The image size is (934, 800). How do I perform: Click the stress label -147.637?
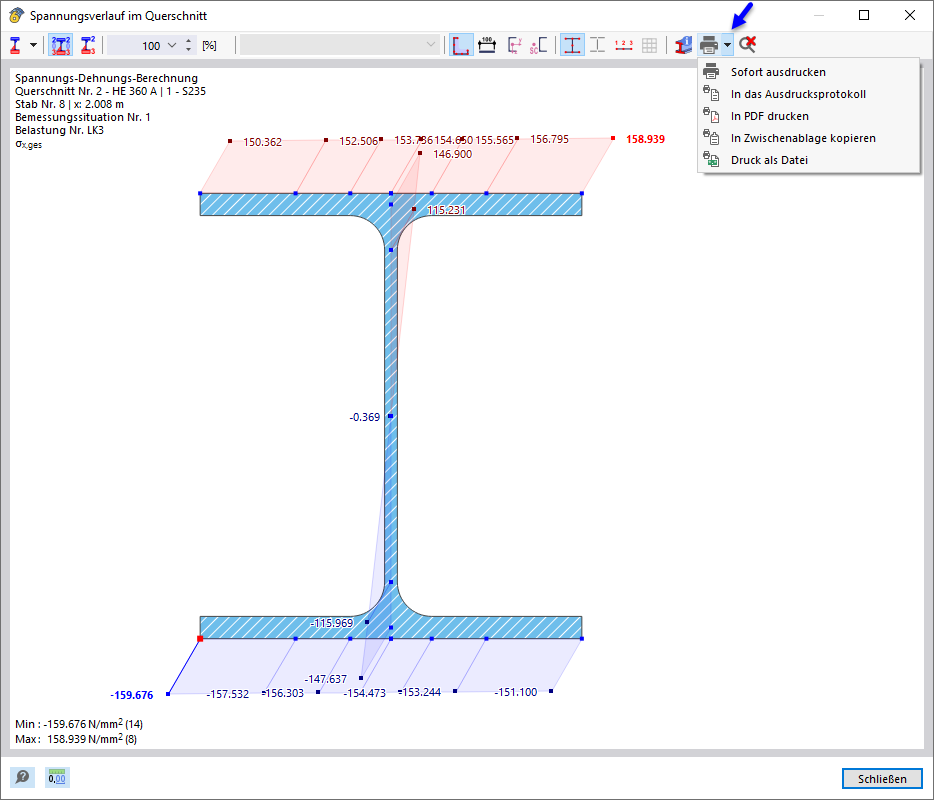(x=325, y=679)
